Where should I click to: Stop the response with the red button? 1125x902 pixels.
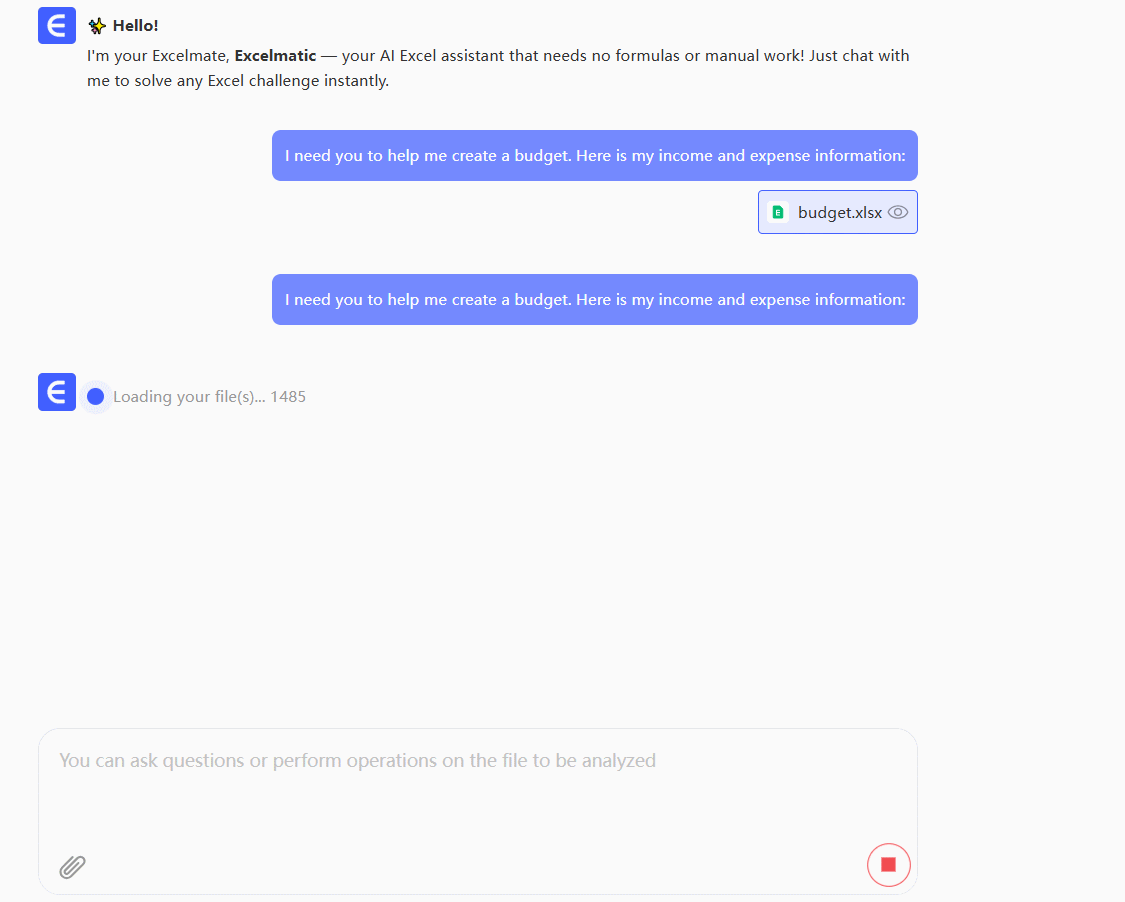click(x=888, y=865)
